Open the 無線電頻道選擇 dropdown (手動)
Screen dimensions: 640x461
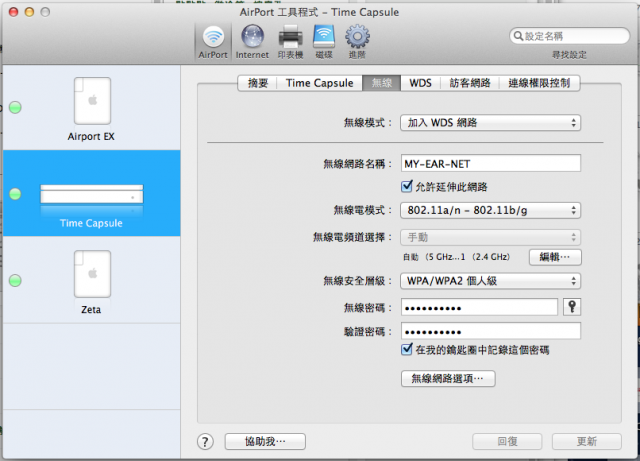tap(490, 237)
